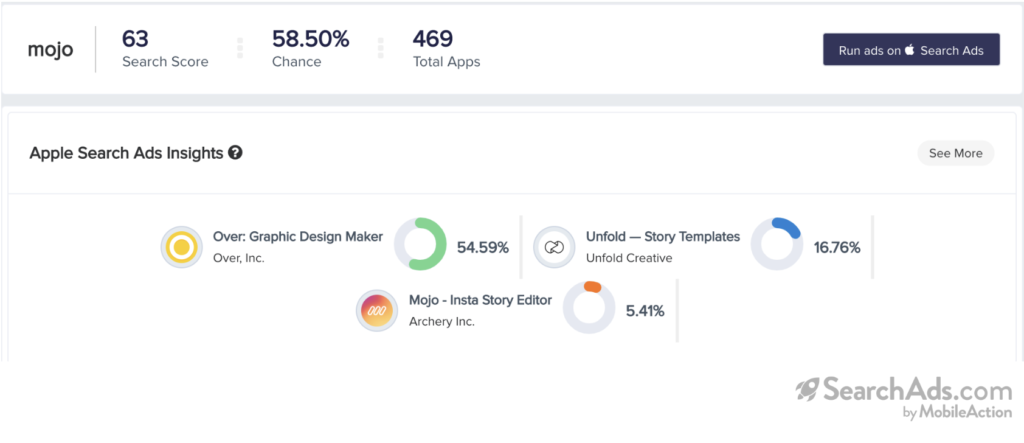Open Over: Graphic Design Maker app title

coord(298,237)
